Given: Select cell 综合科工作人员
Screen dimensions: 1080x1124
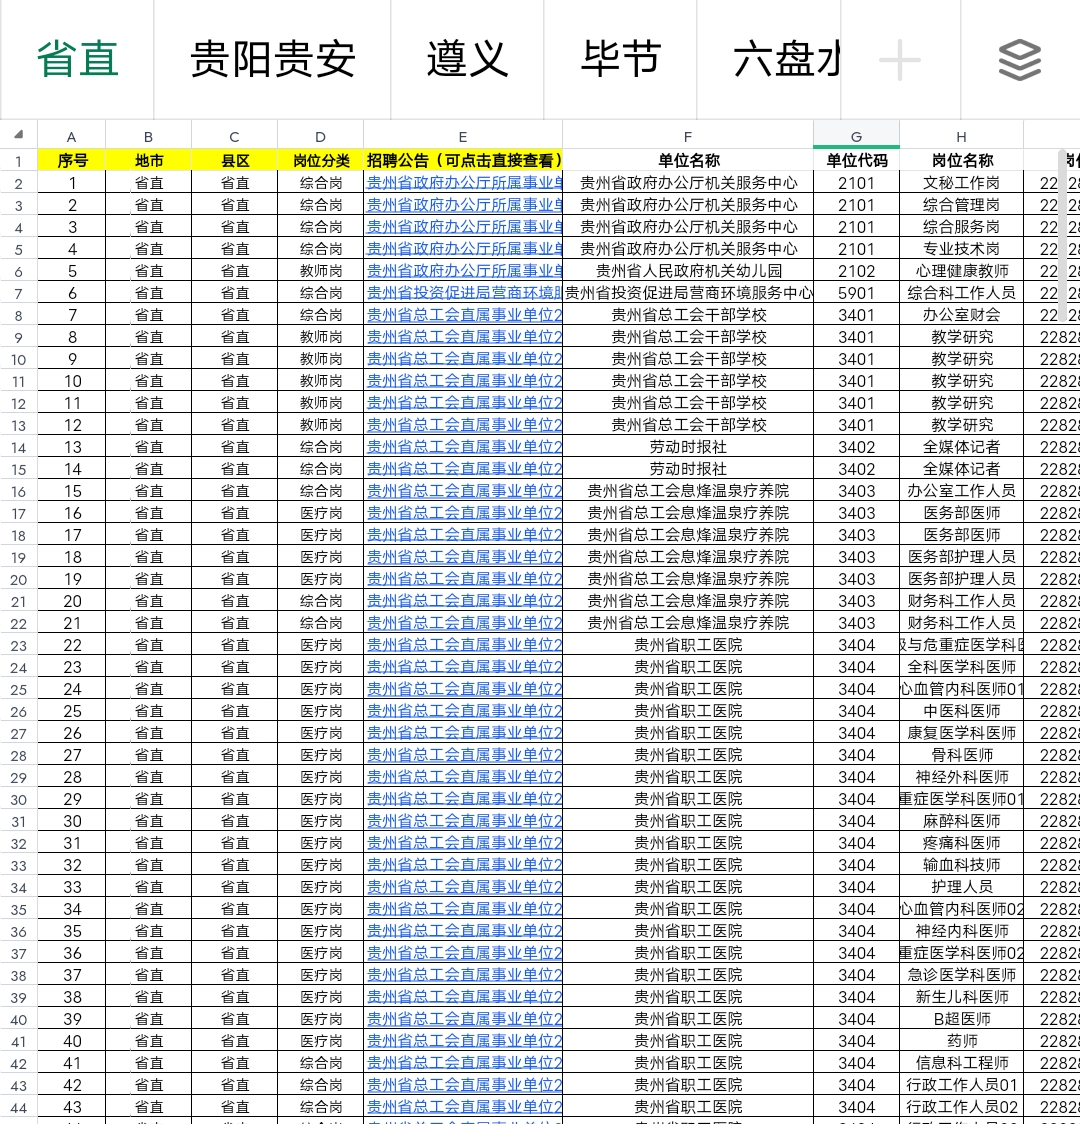Looking at the screenshot, I should pos(961,292).
